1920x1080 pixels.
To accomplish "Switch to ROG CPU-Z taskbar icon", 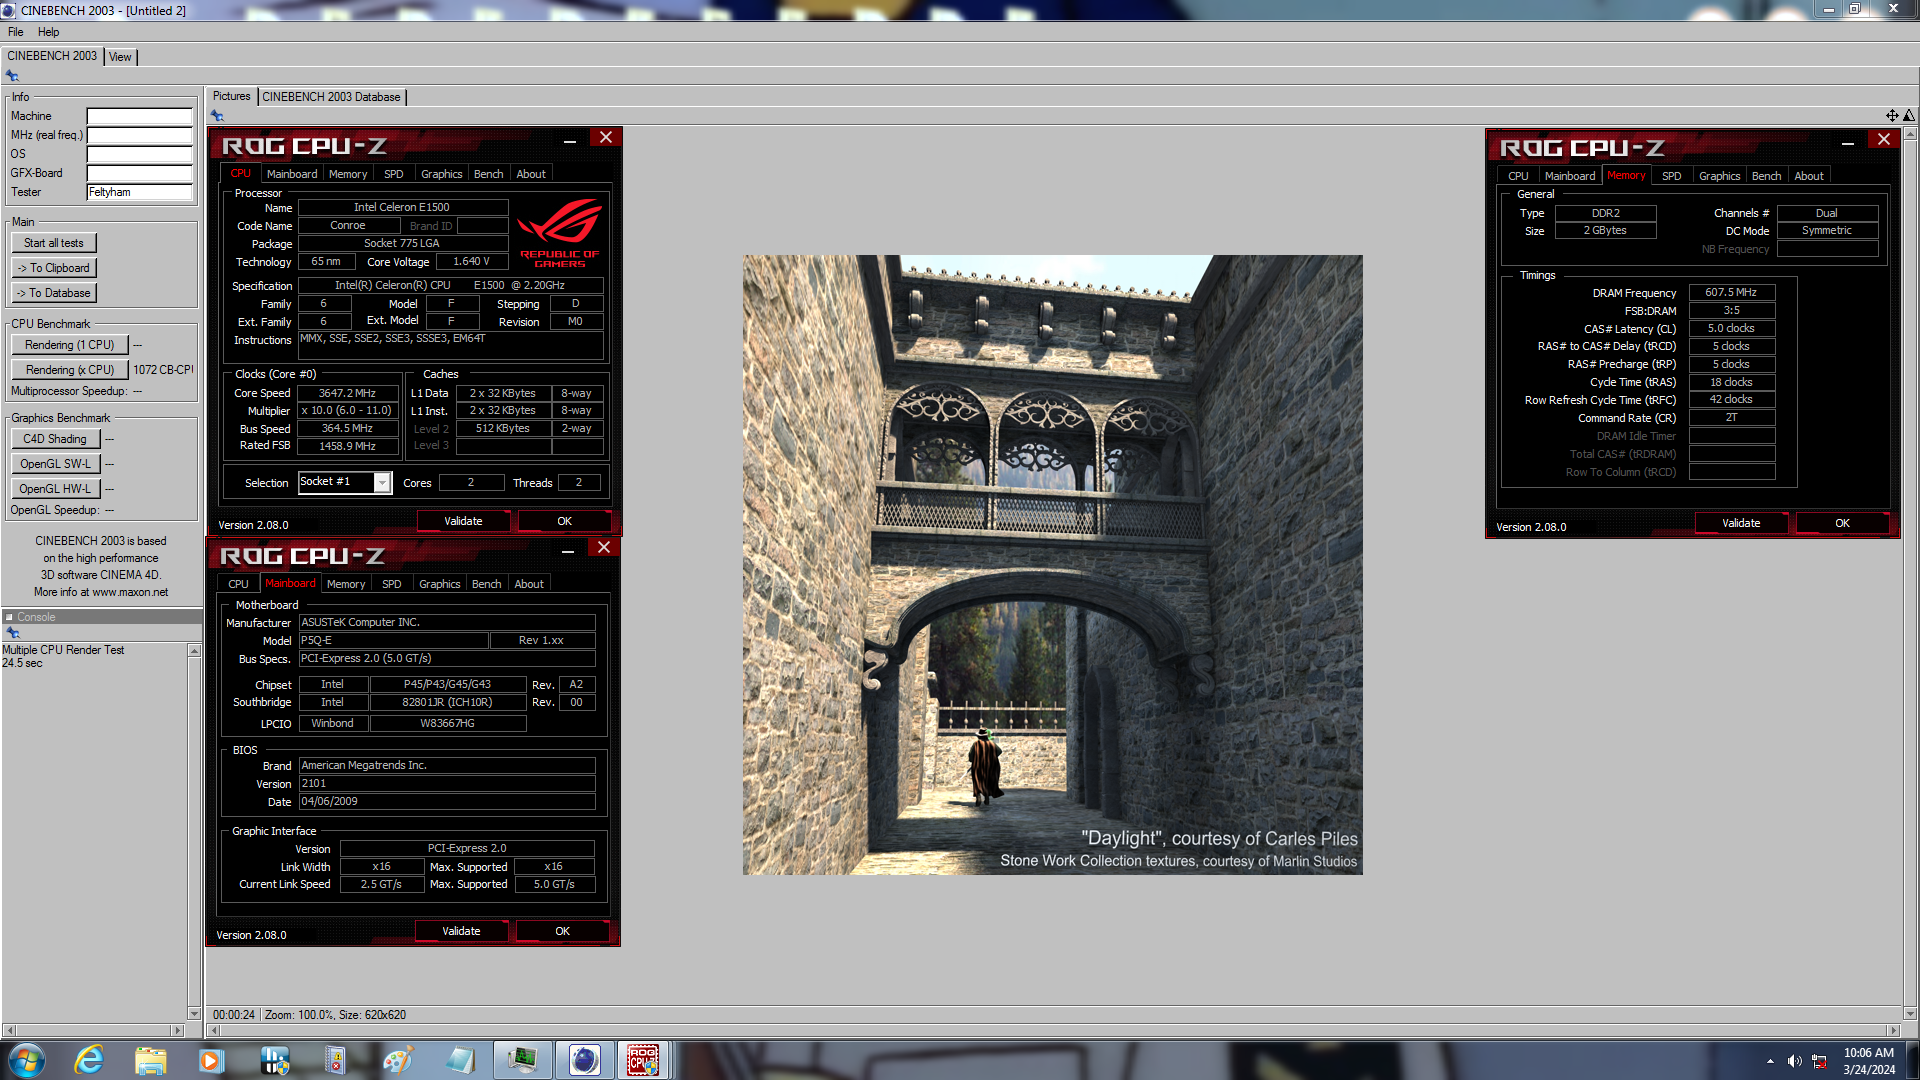I will [643, 1060].
